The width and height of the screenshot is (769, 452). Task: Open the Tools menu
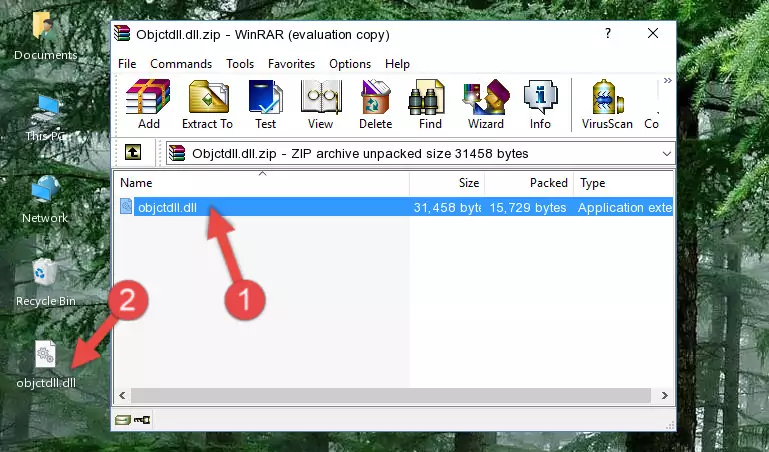tap(240, 64)
